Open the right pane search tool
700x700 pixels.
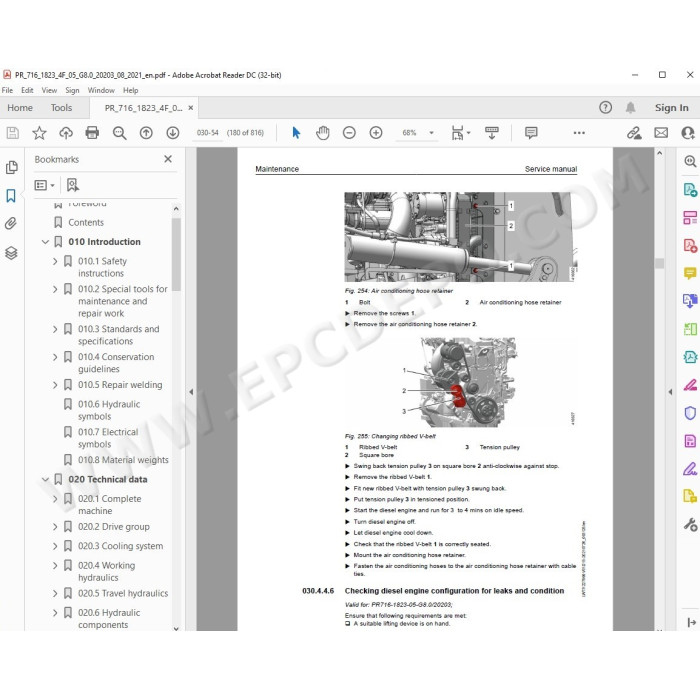coord(690,161)
